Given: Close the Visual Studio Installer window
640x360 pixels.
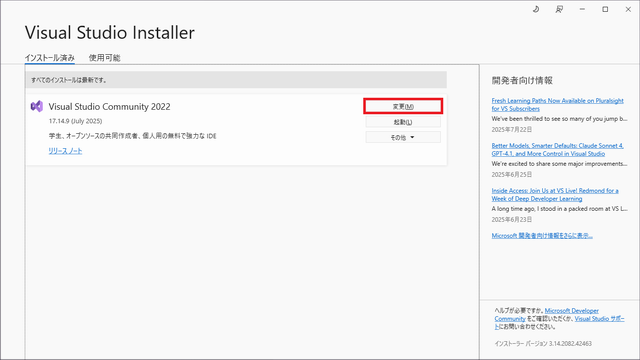Looking at the screenshot, I should click(628, 9).
